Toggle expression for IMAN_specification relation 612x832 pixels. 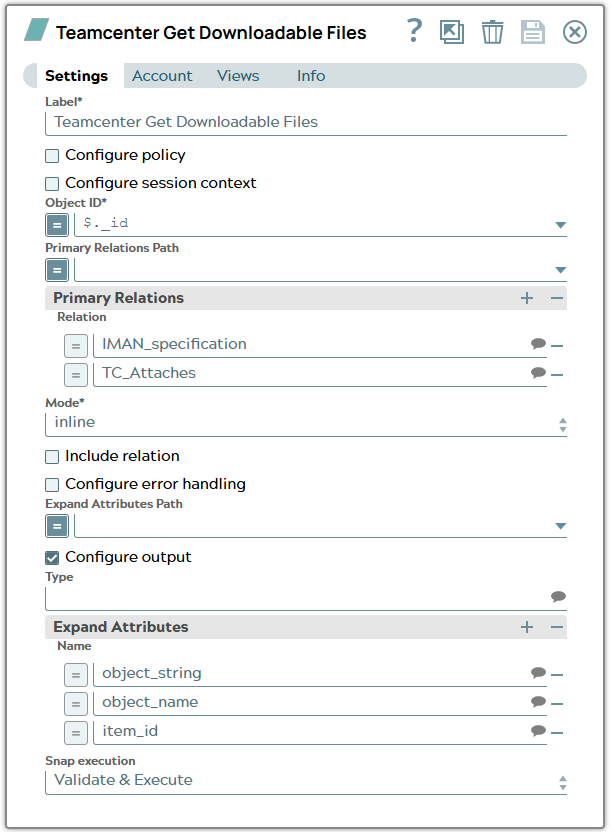pos(76,346)
